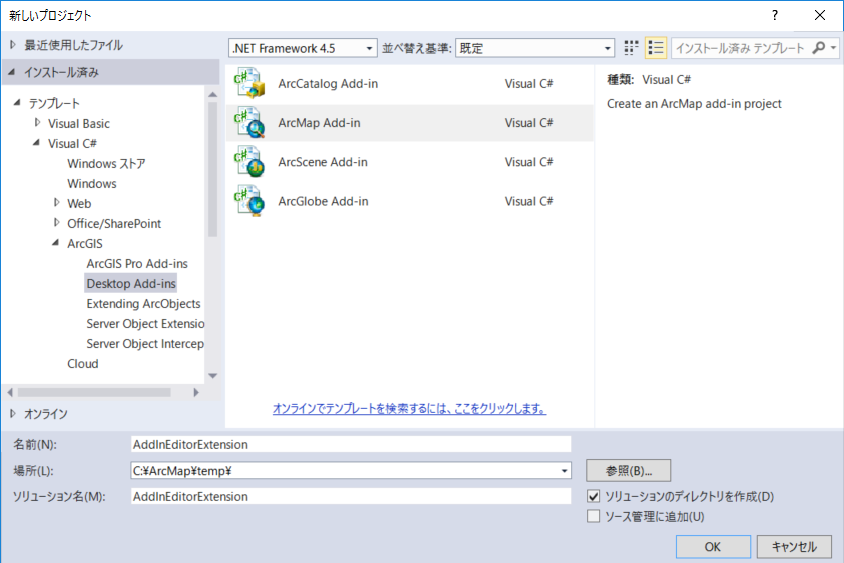Enable ソース管理に追加 checkbox
The width and height of the screenshot is (844, 563).
click(x=593, y=516)
